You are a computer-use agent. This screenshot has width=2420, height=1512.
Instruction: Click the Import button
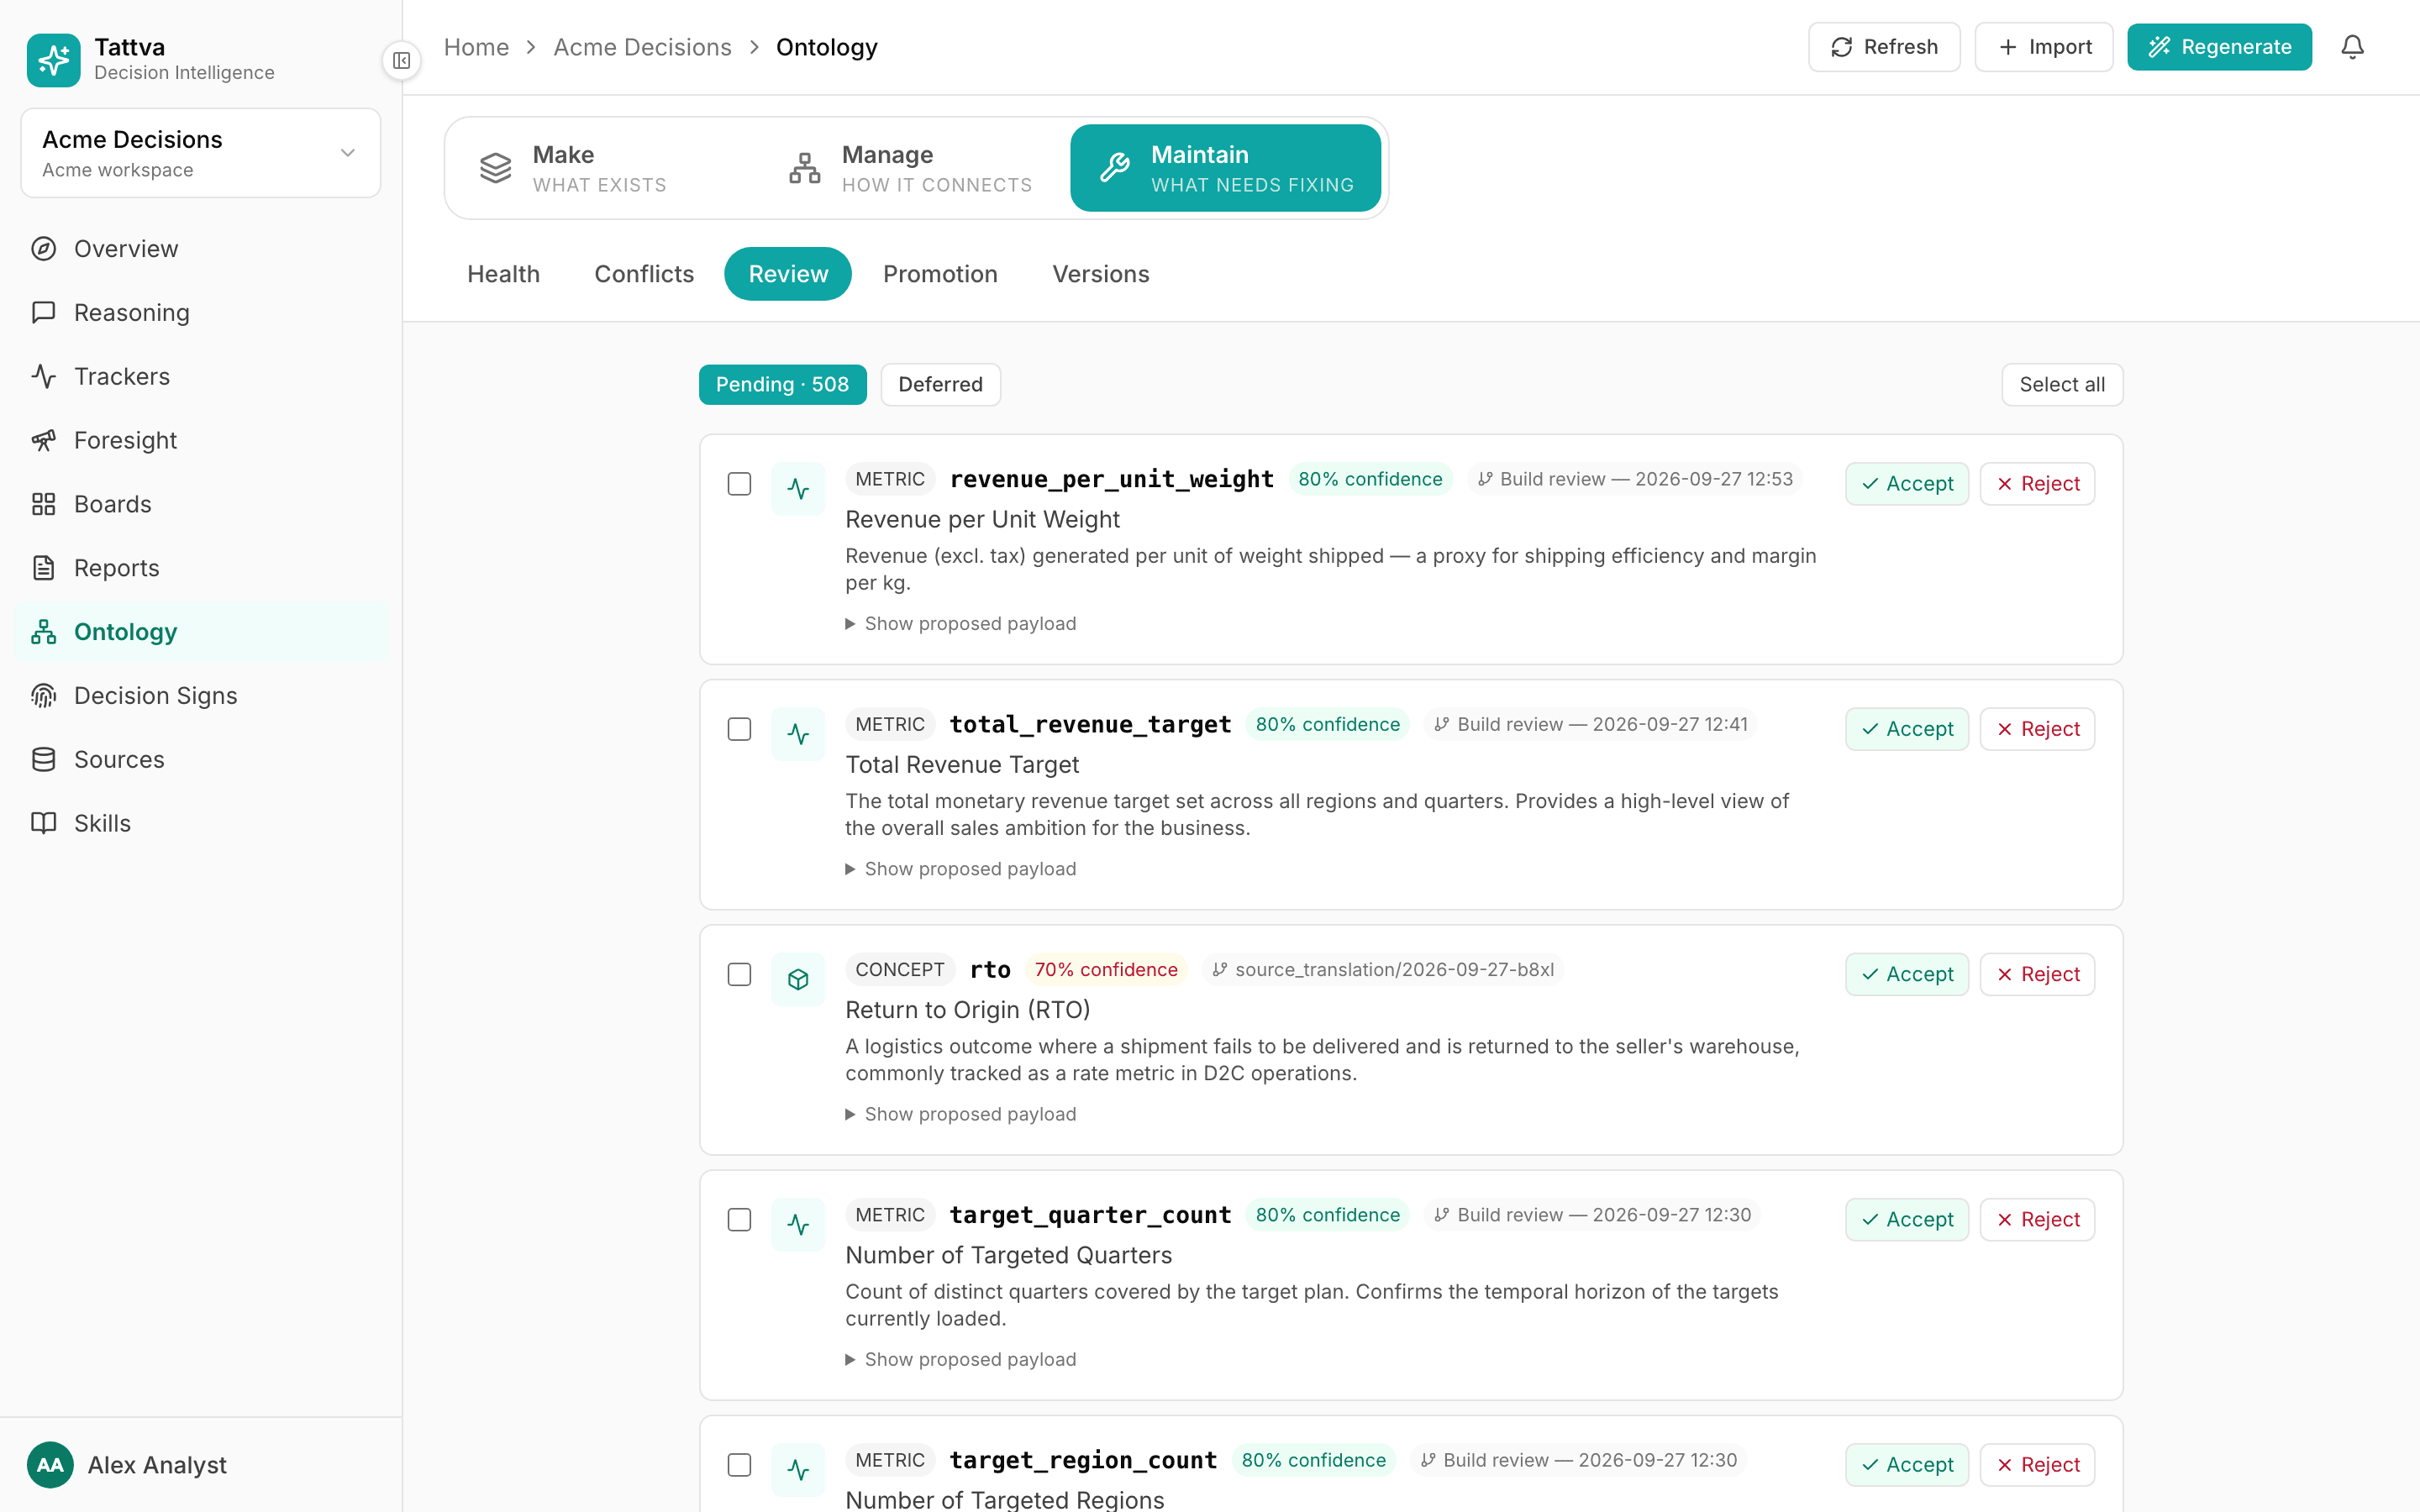[2044, 47]
